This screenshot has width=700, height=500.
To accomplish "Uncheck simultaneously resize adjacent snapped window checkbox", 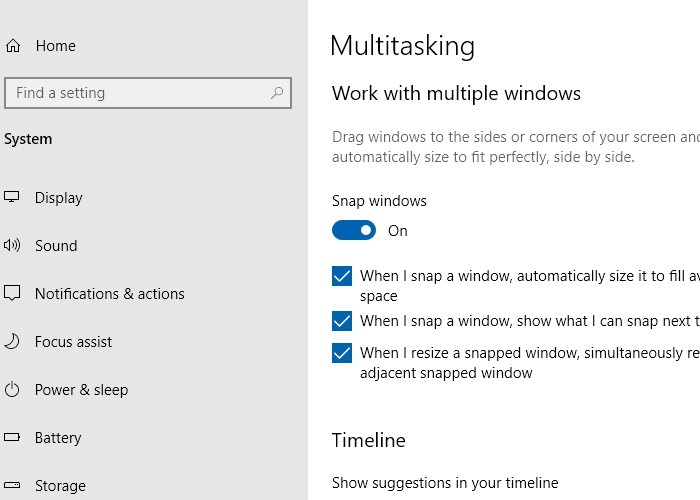I will point(342,353).
